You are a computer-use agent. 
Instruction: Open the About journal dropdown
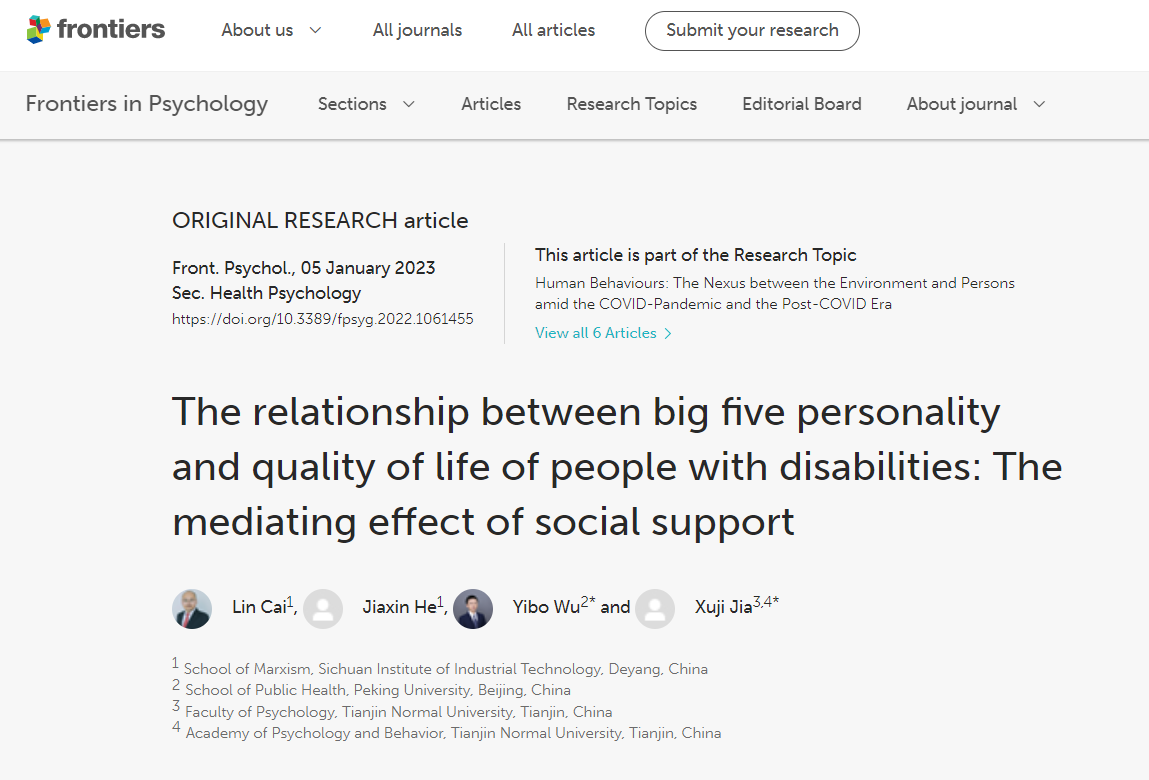coord(975,104)
